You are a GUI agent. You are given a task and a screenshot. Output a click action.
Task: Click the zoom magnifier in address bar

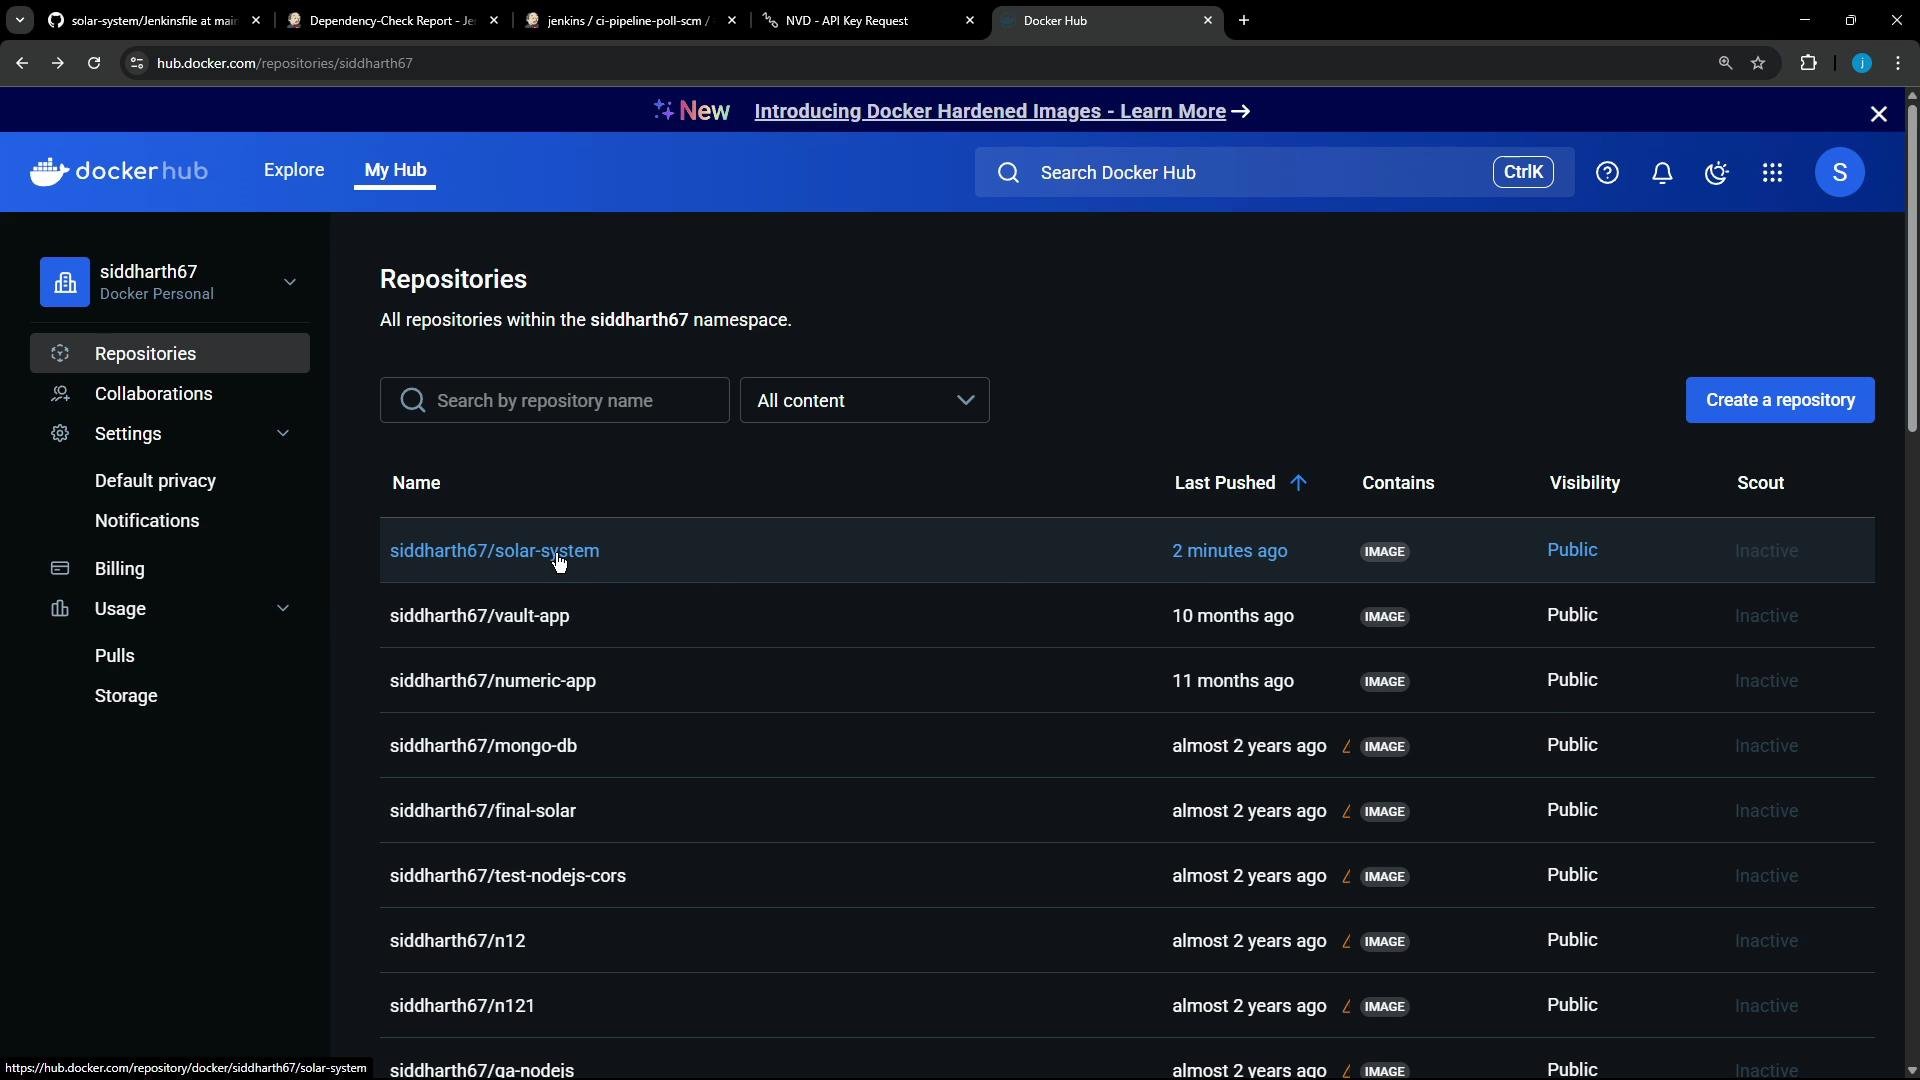click(1725, 63)
